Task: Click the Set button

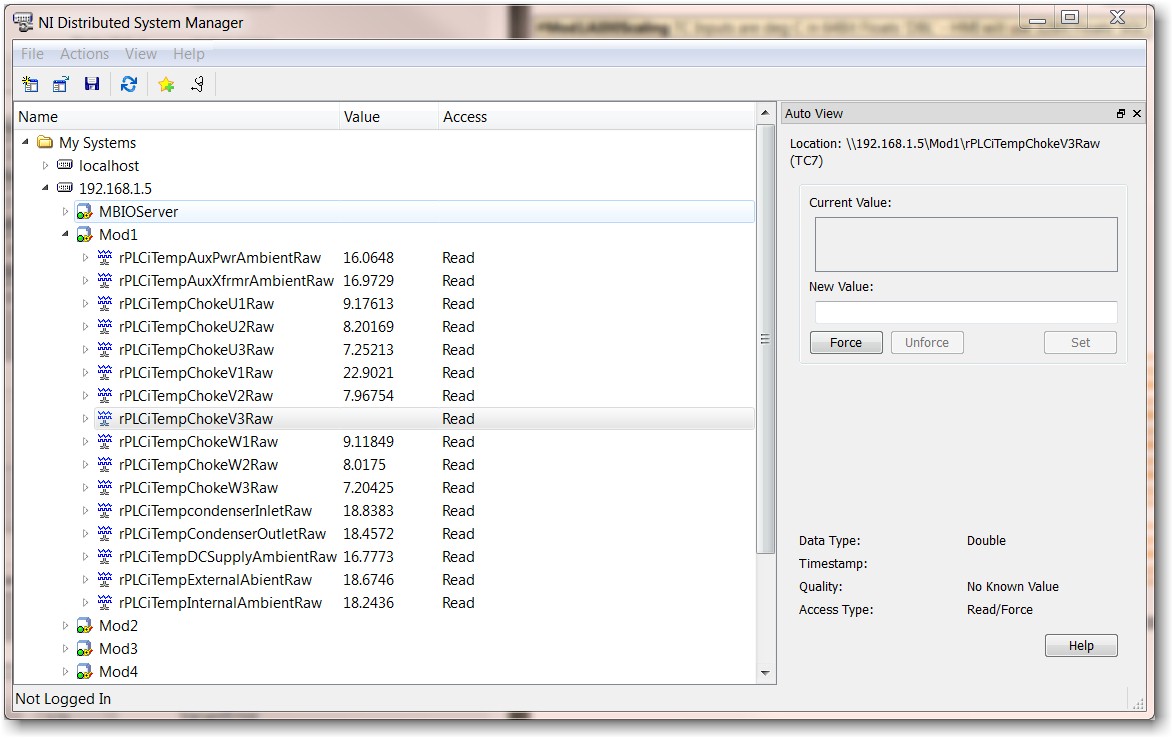Action: point(1080,342)
